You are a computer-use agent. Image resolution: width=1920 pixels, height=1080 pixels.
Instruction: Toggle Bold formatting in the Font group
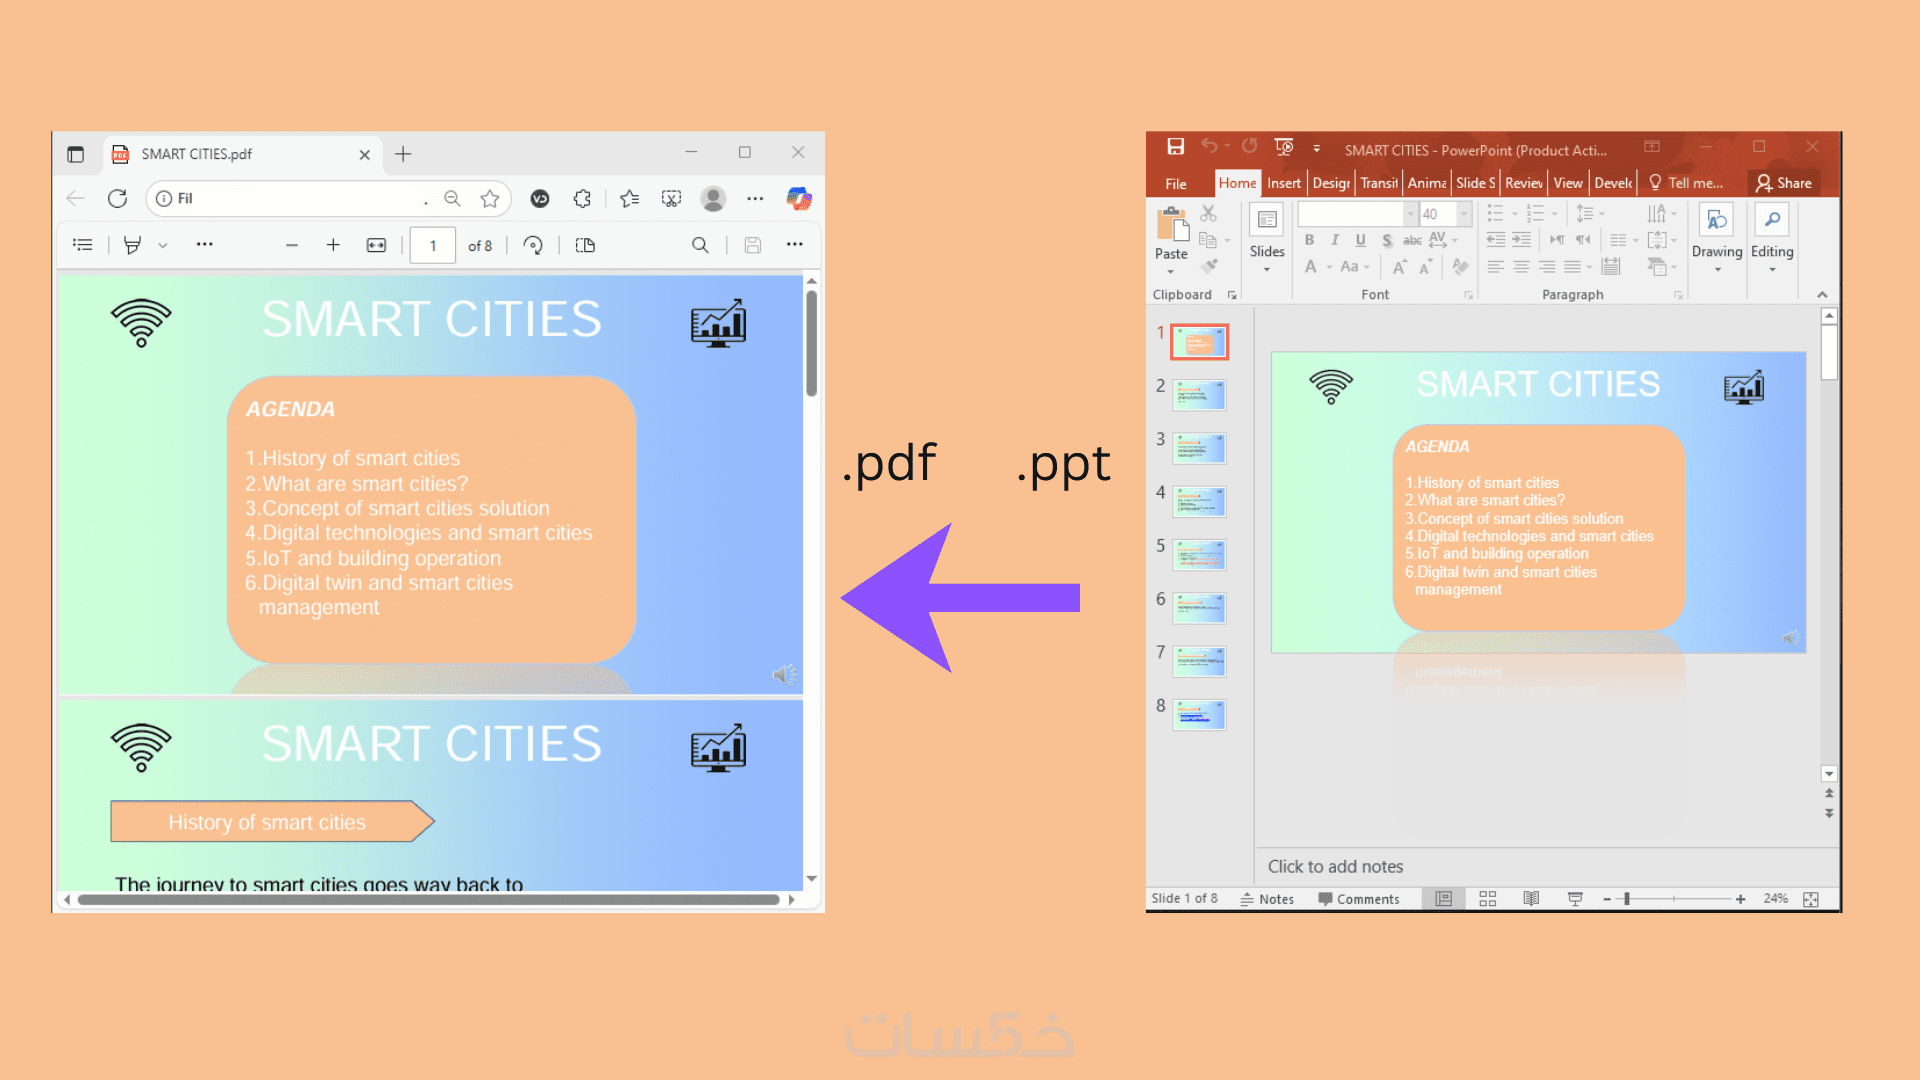(x=1309, y=240)
